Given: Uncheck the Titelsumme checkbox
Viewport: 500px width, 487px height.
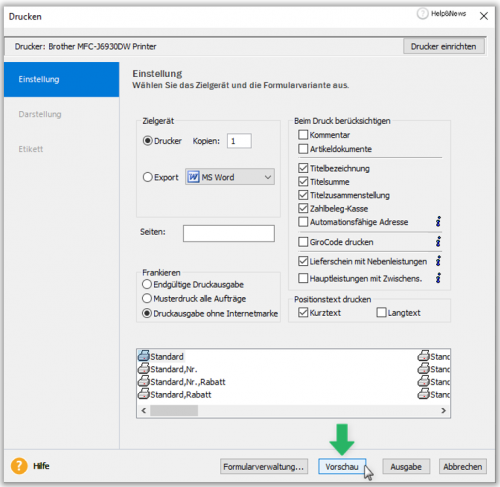Looking at the screenshot, I should (x=303, y=182).
